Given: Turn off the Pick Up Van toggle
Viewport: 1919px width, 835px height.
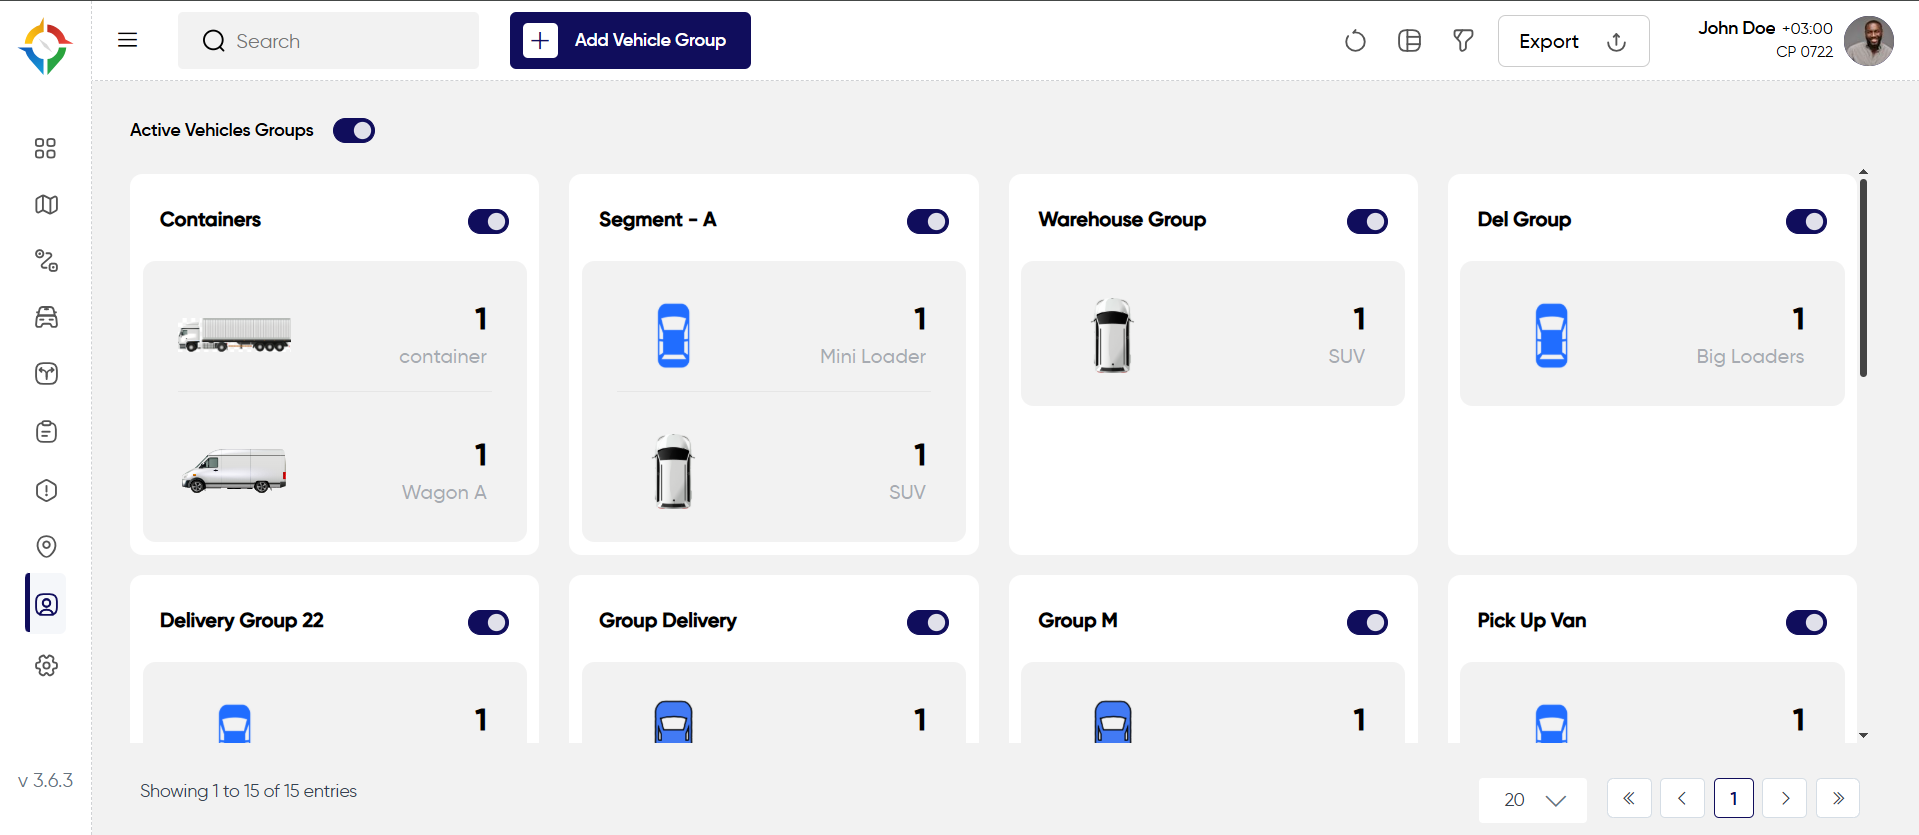Looking at the screenshot, I should click(1806, 622).
